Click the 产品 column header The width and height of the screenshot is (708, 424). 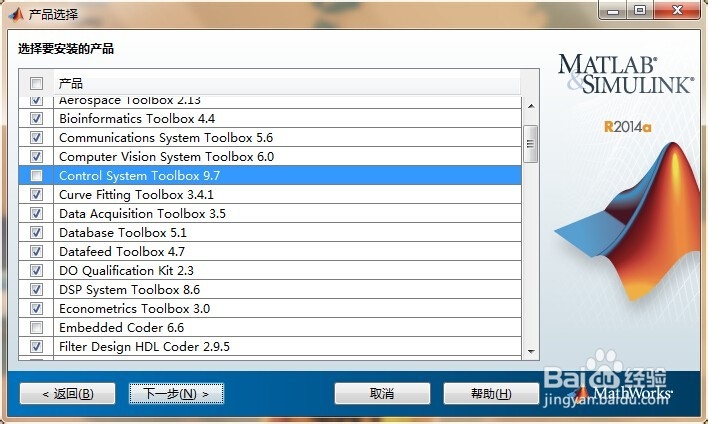pos(287,84)
